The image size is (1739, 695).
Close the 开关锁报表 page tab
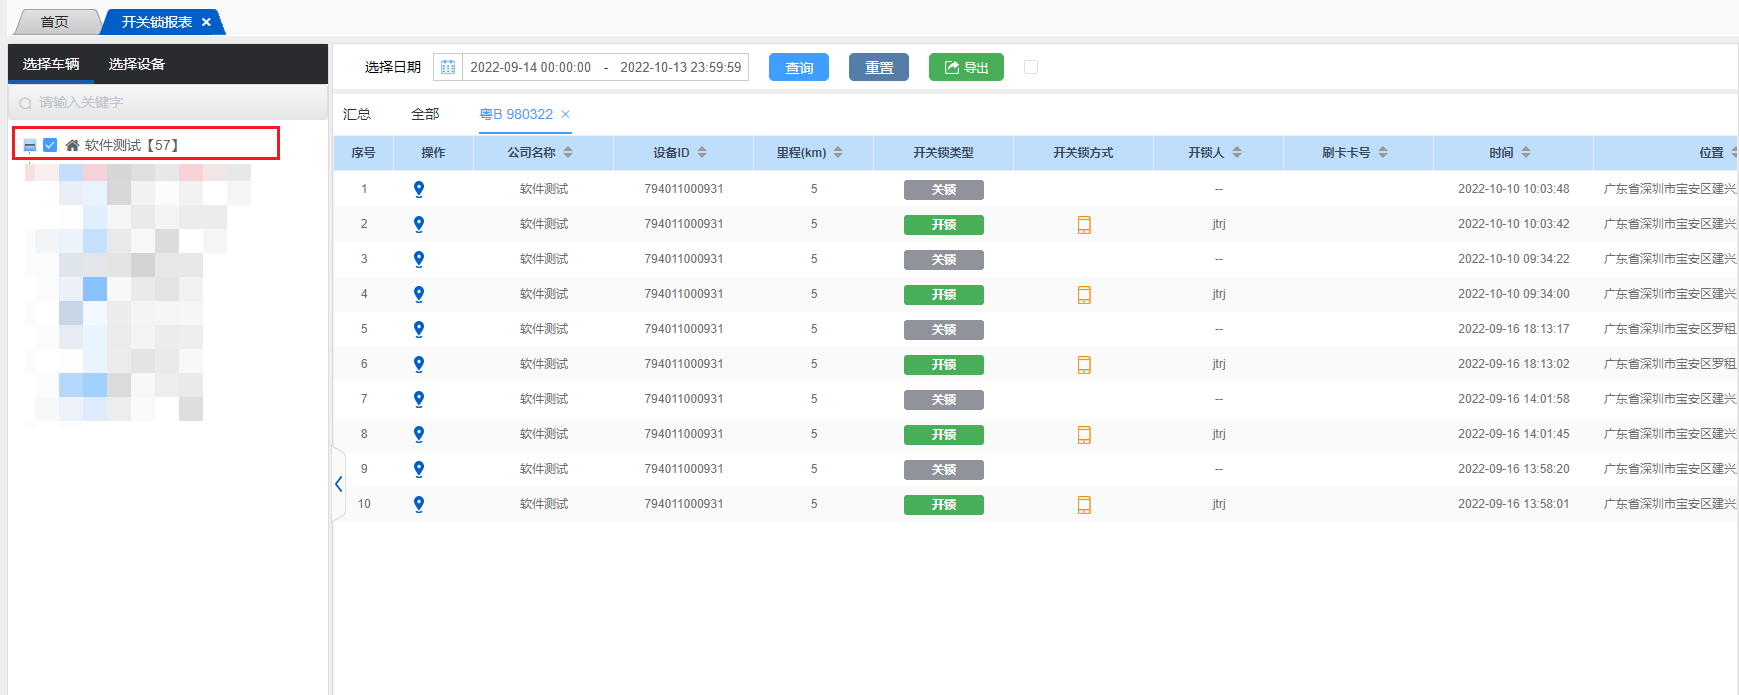point(206,22)
